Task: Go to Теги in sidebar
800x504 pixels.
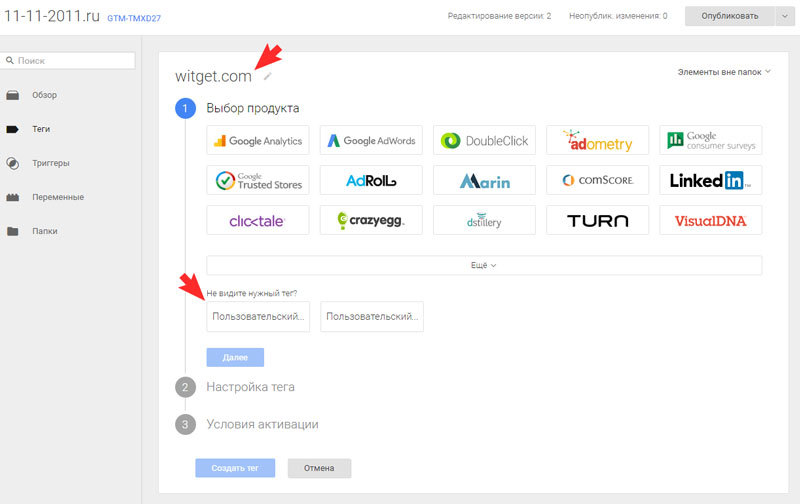Action: pyautogui.click(x=41, y=129)
